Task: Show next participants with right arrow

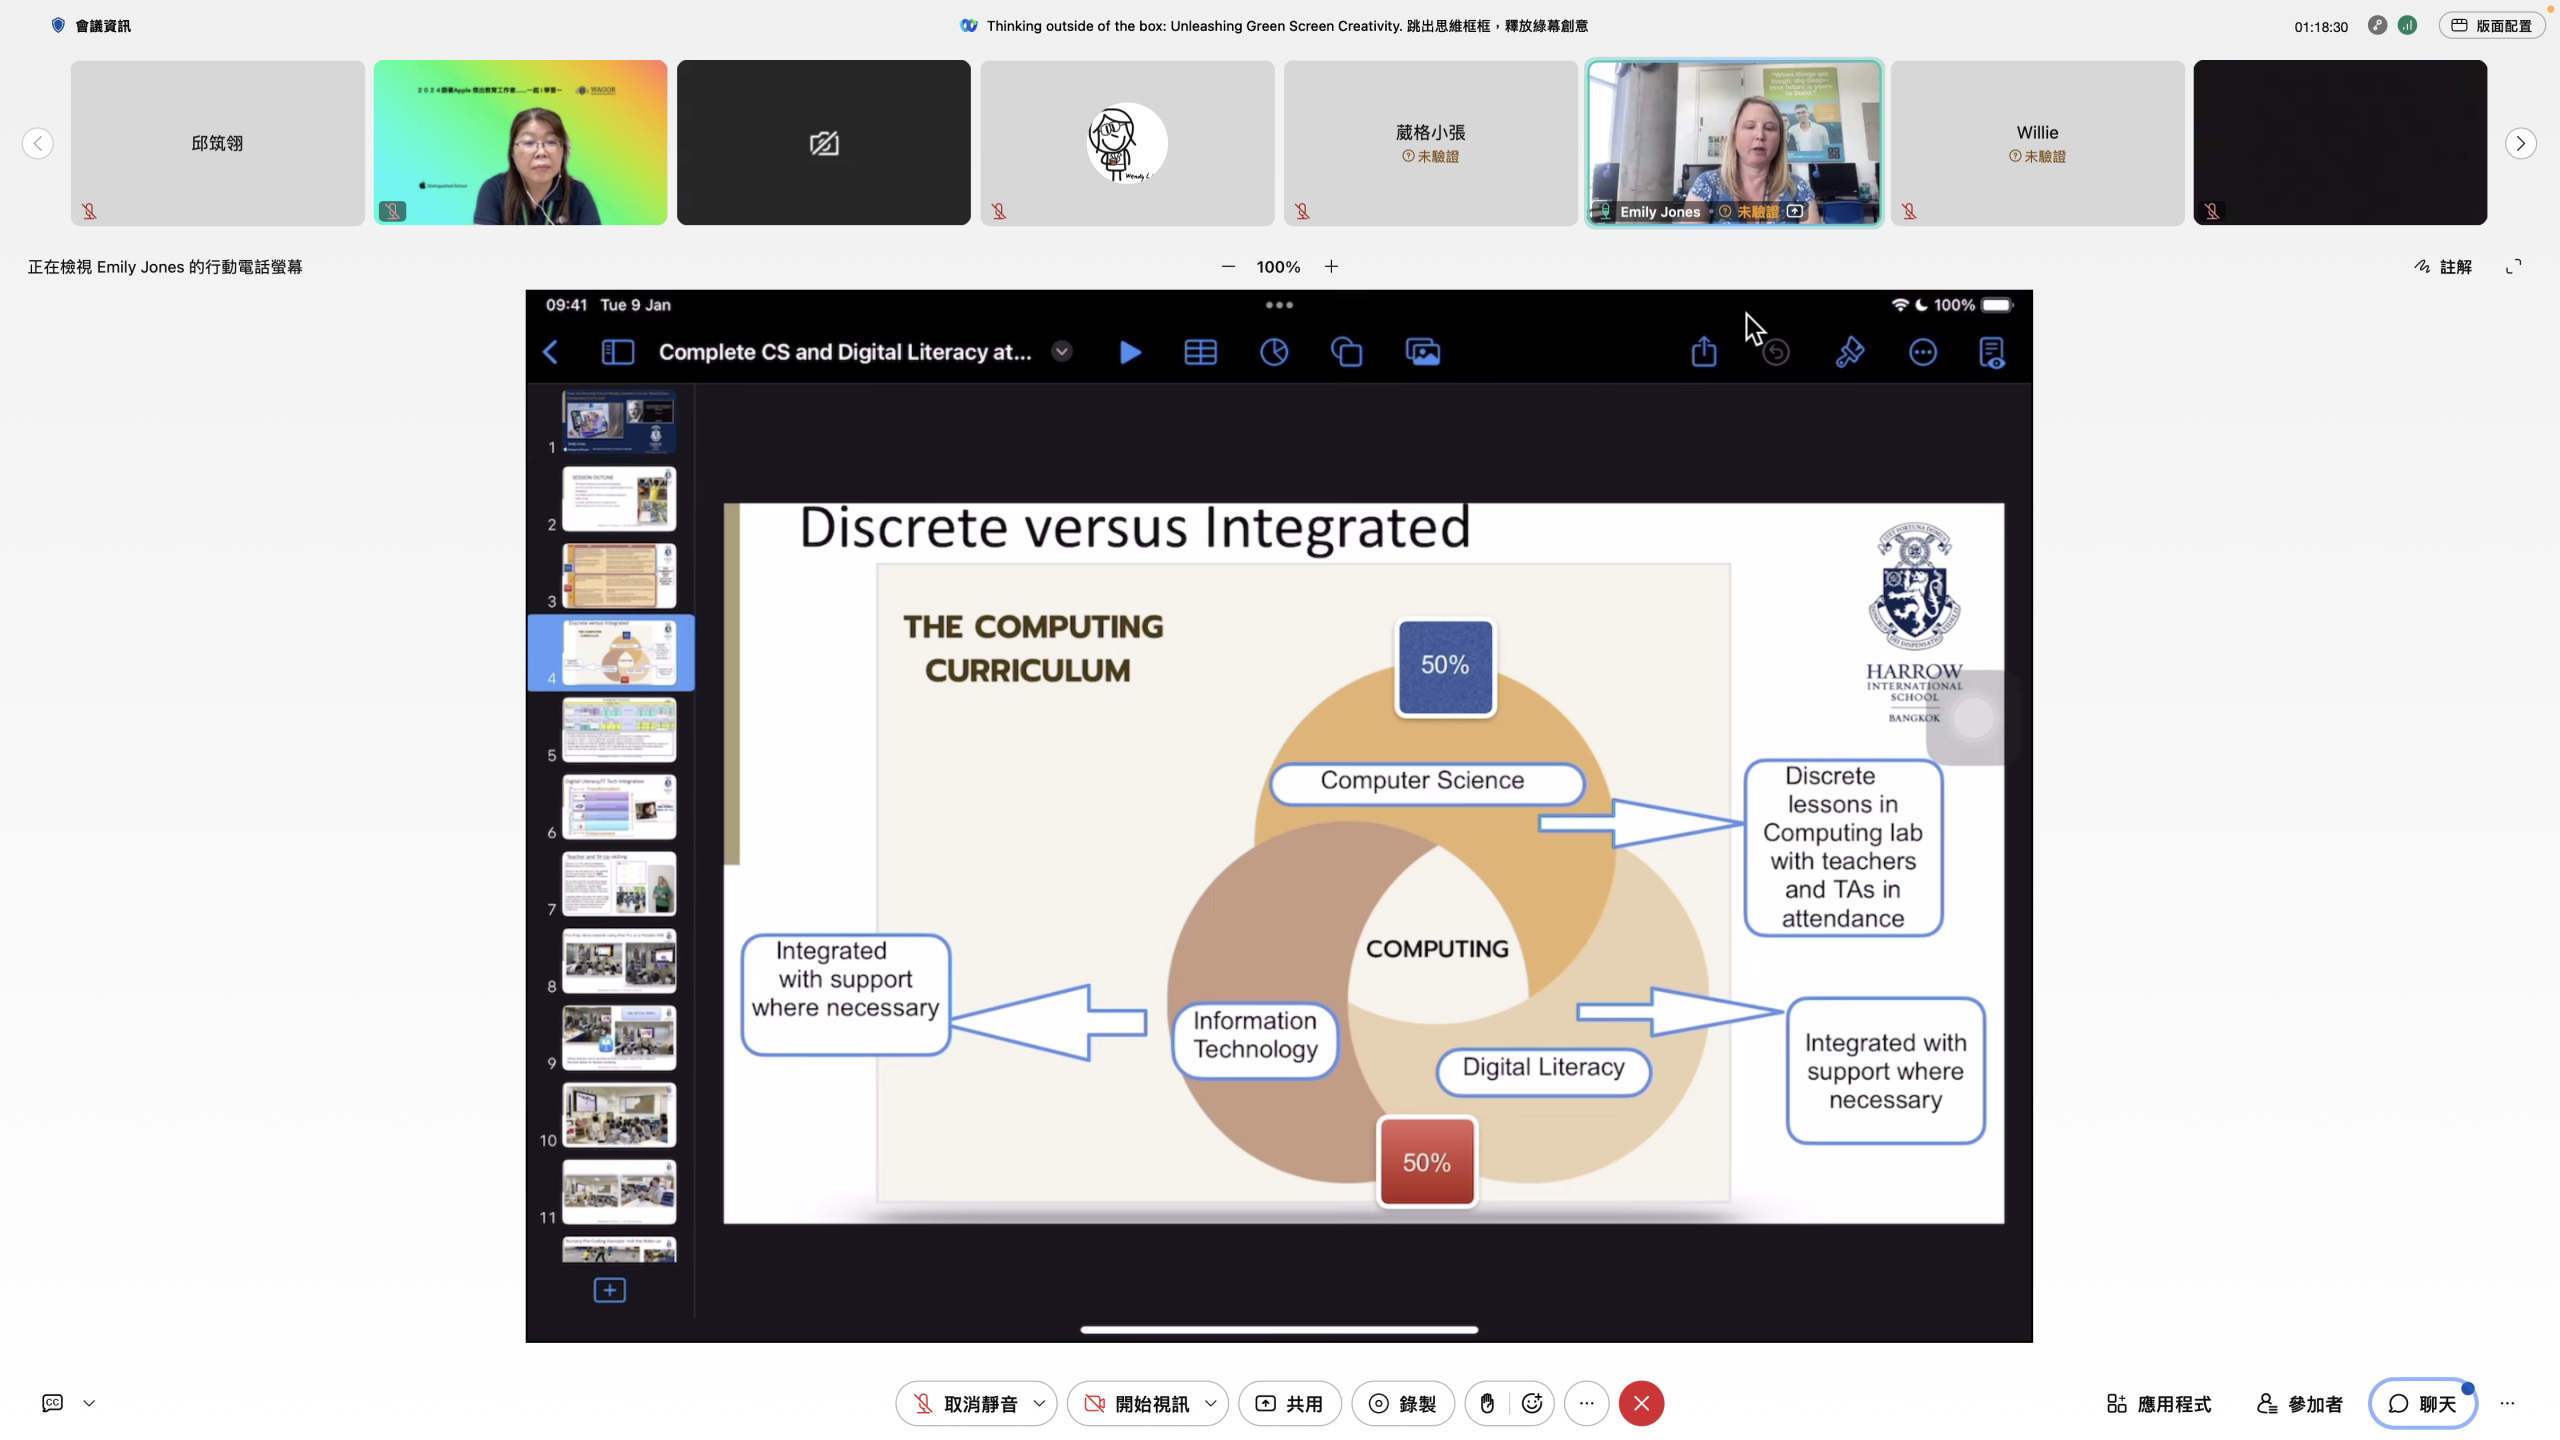Action: point(2520,143)
